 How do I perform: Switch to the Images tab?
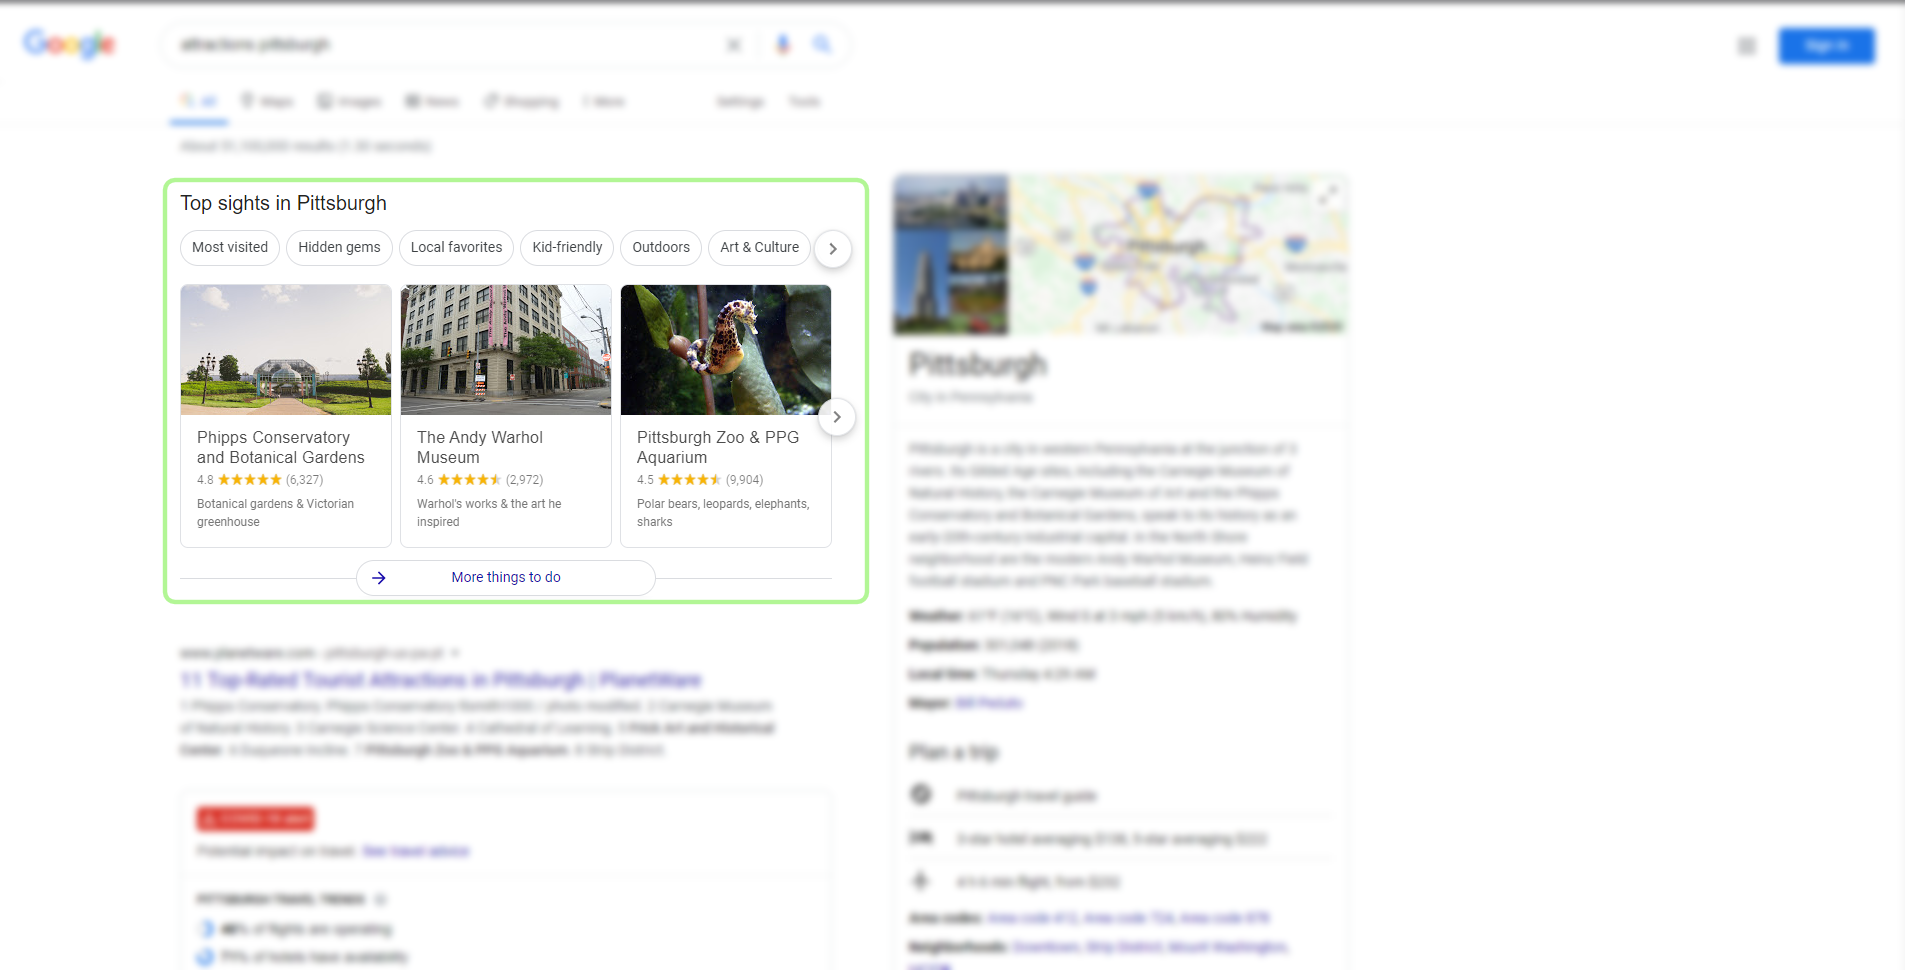click(349, 102)
